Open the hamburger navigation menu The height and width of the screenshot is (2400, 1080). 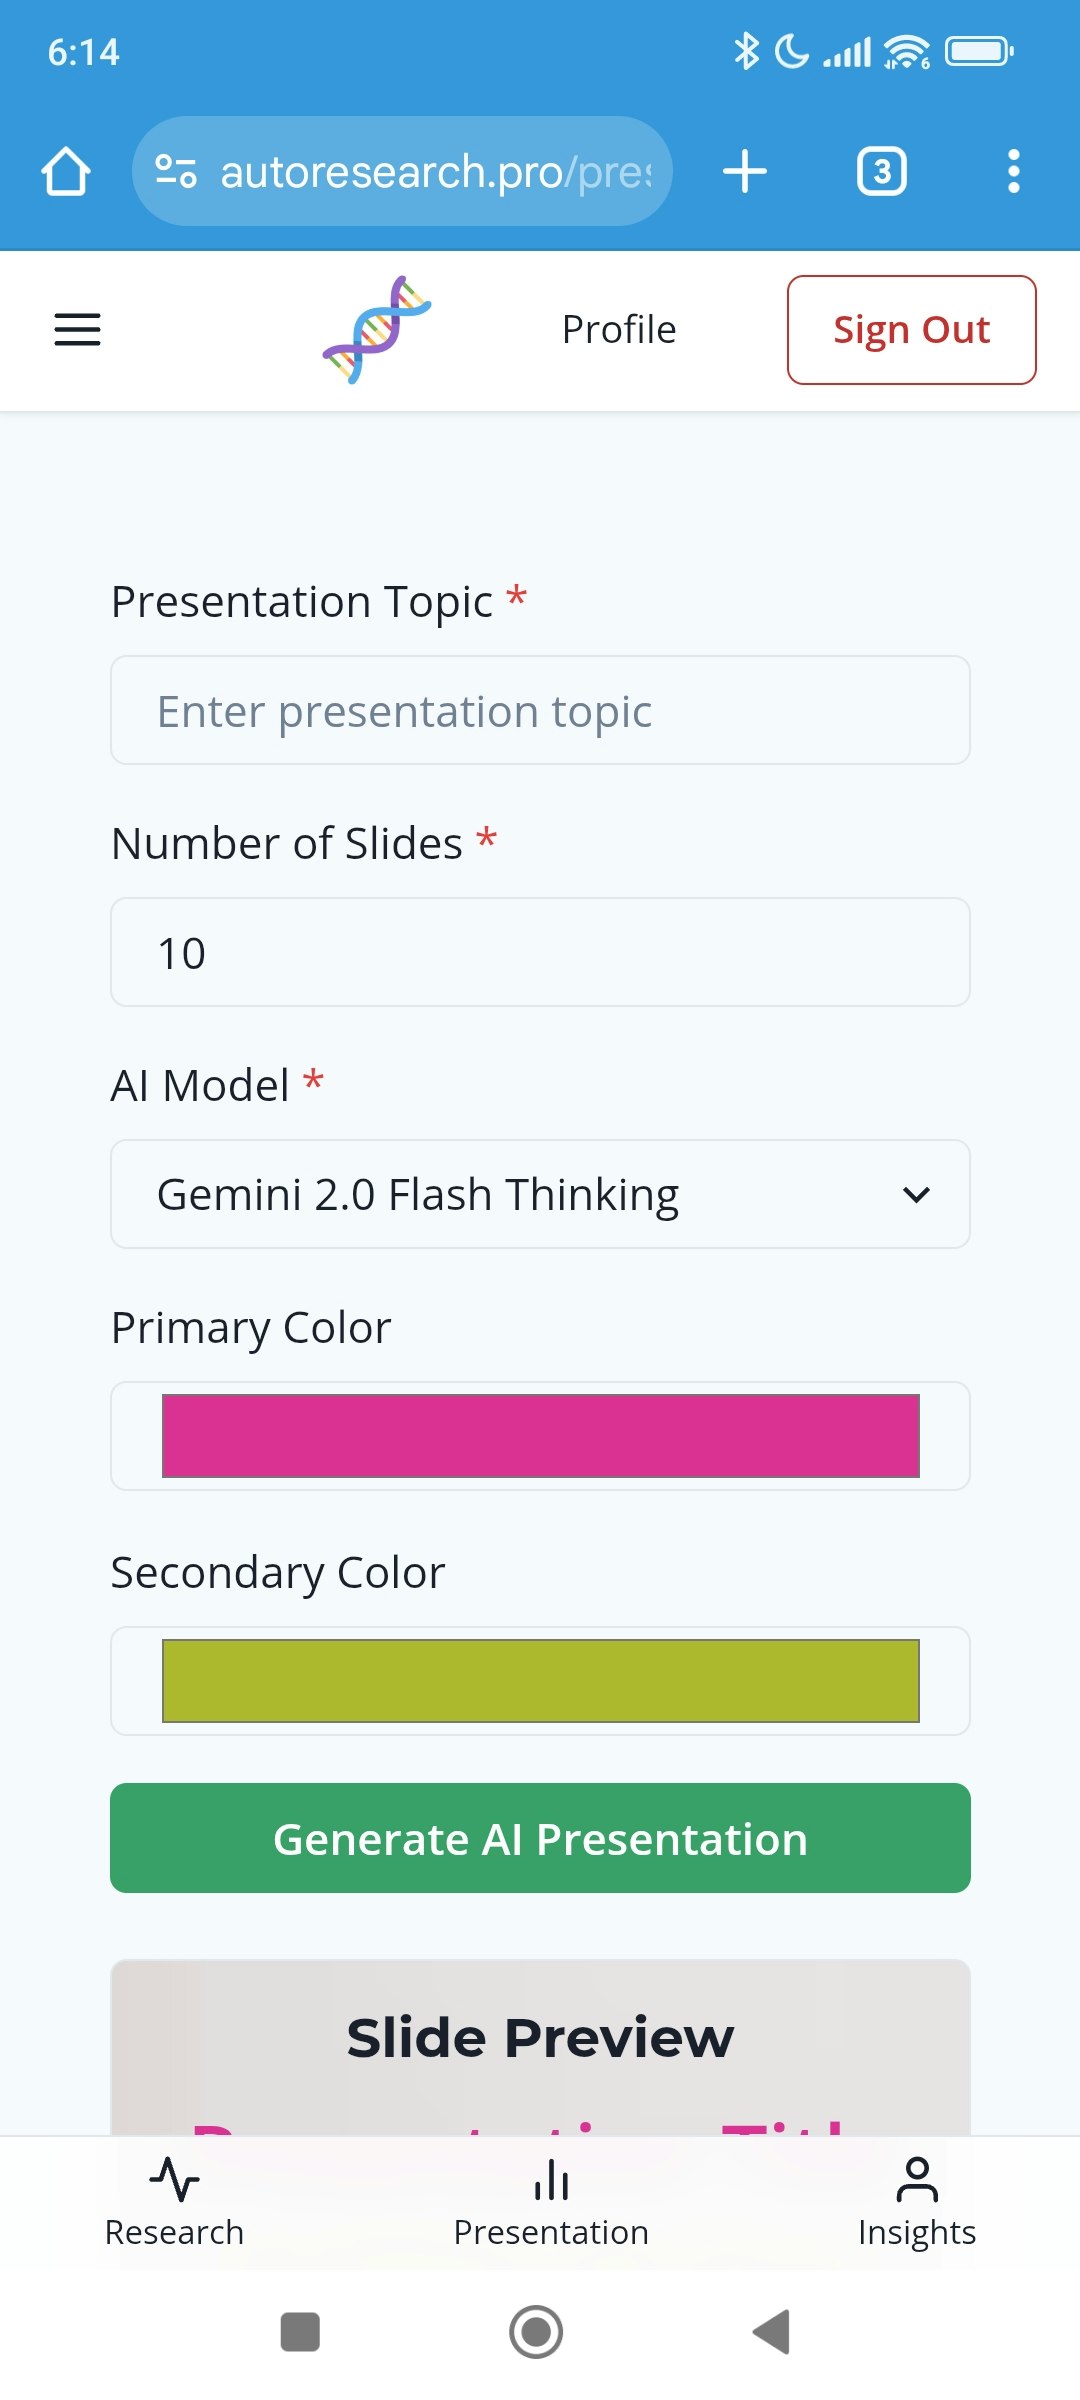(77, 330)
